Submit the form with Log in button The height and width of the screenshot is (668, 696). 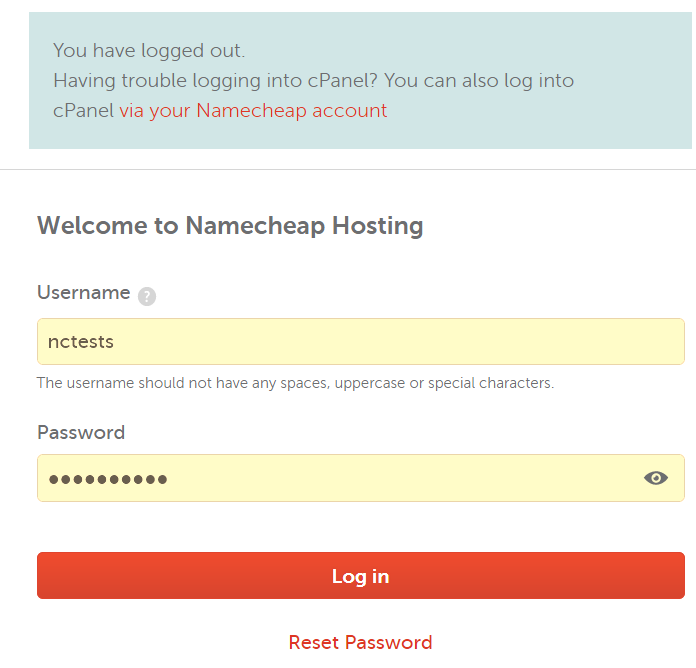click(360, 576)
